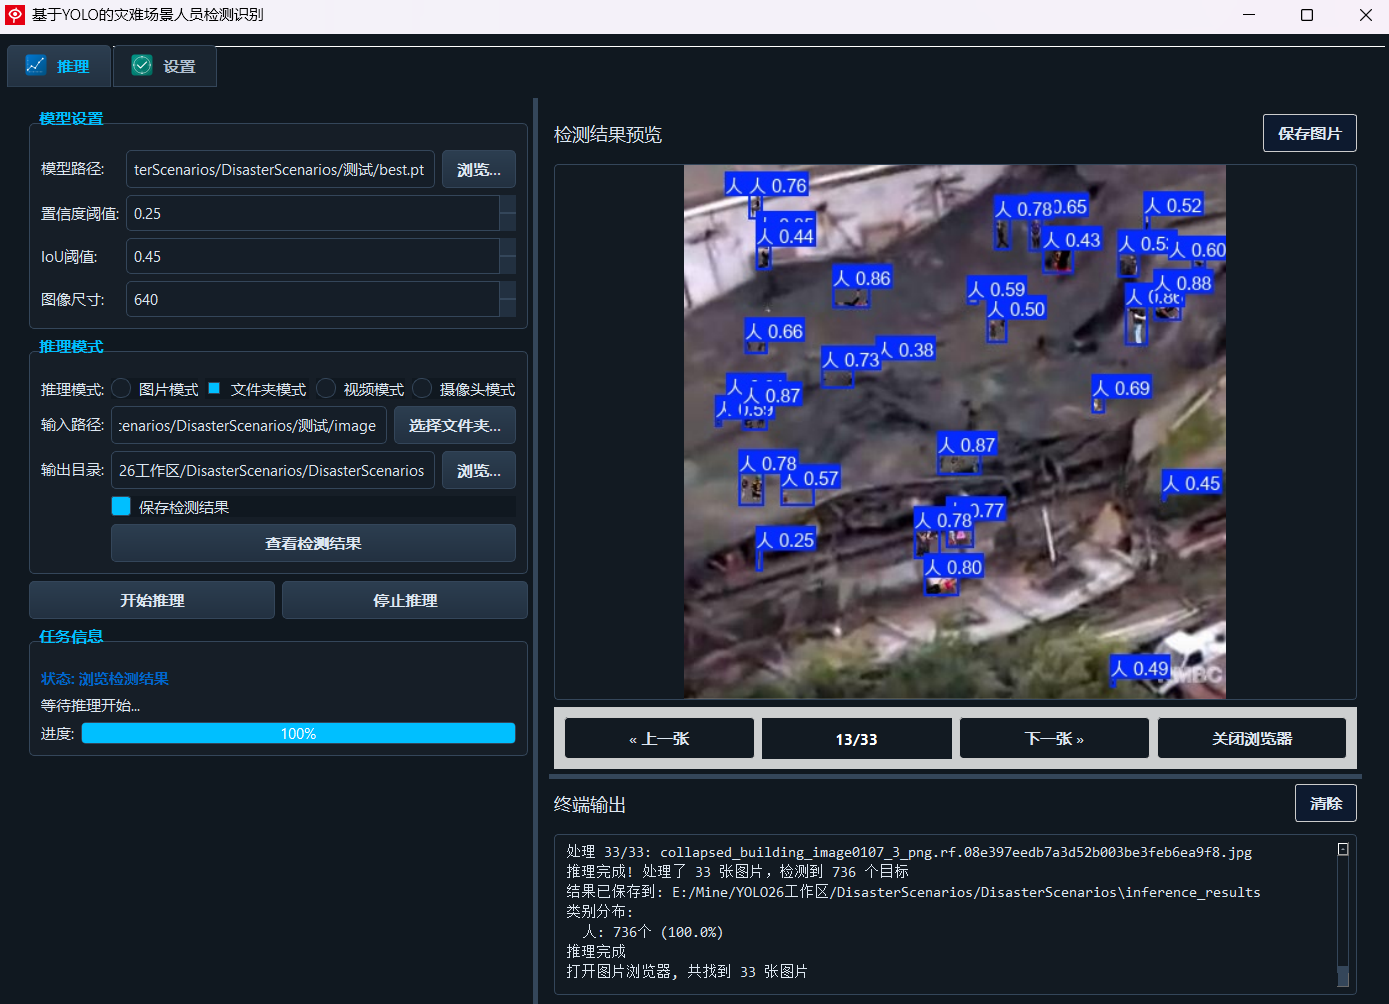Stop inference with 停止推理

tap(405, 600)
